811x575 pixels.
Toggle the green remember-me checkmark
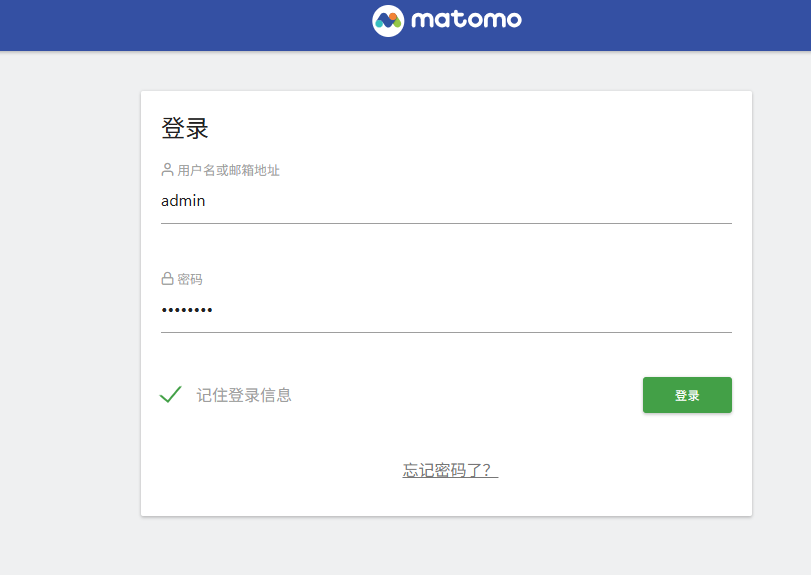[171, 395]
